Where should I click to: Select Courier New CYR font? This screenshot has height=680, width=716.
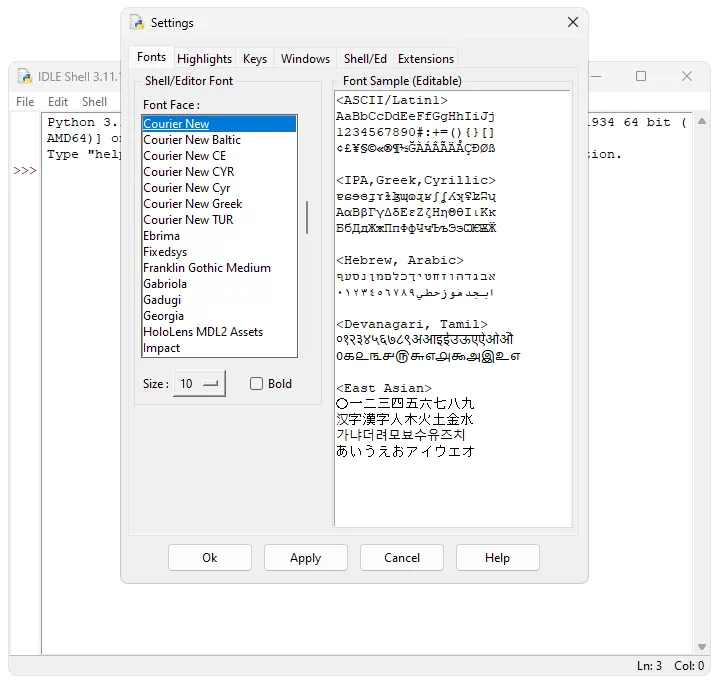219,172
